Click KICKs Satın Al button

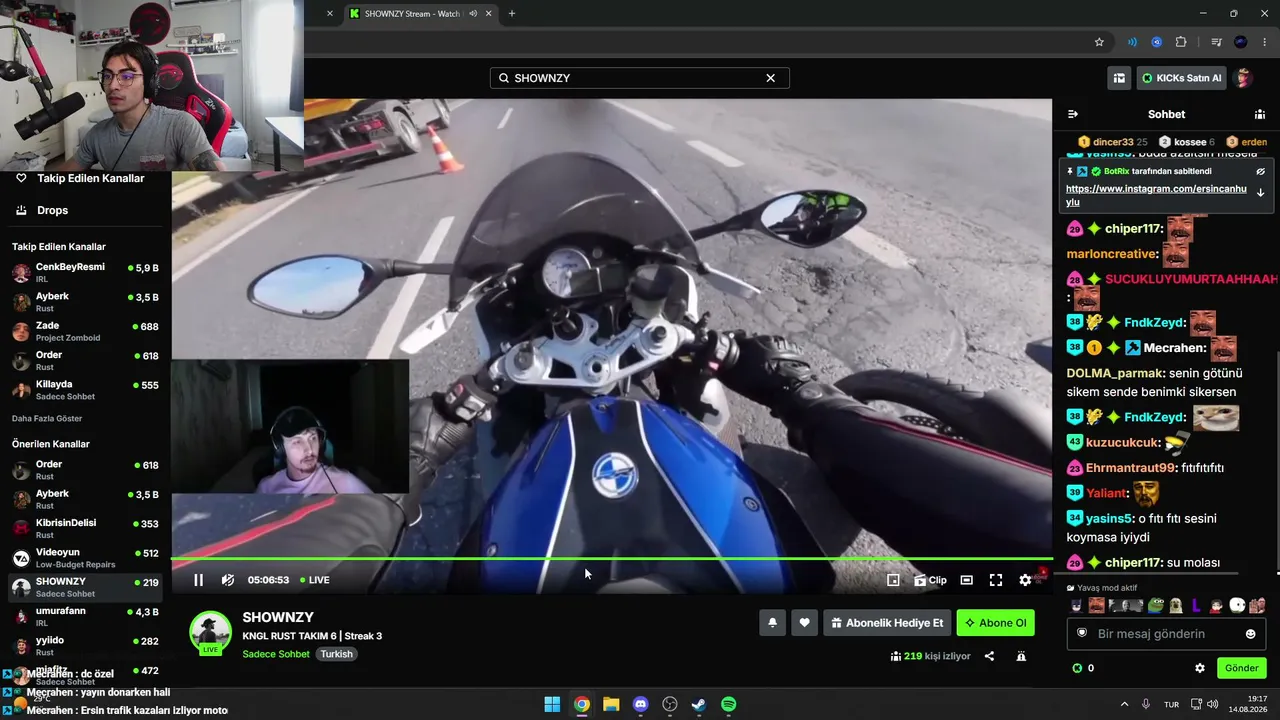click(1181, 78)
